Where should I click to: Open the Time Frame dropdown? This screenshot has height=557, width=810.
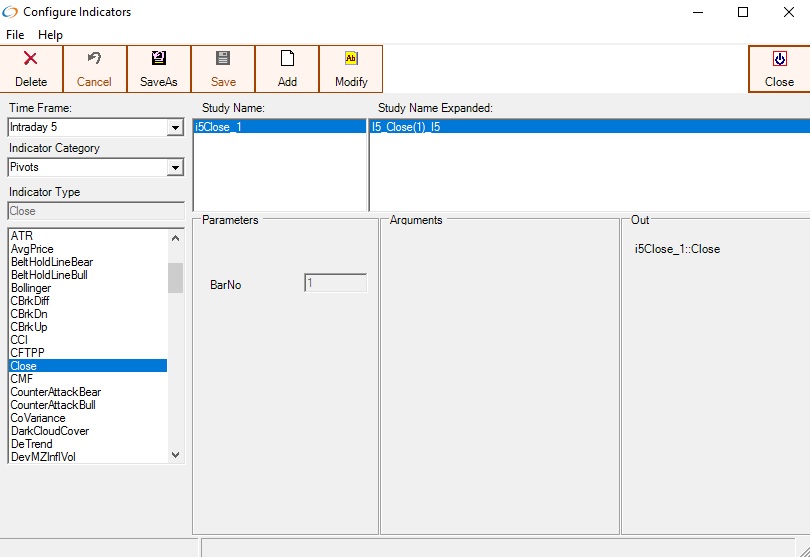coord(175,128)
